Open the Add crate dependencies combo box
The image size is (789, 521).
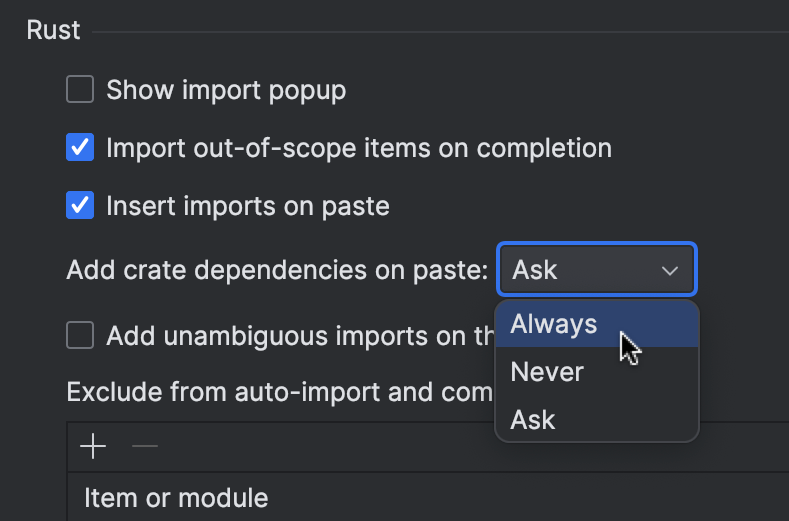[x=595, y=270]
